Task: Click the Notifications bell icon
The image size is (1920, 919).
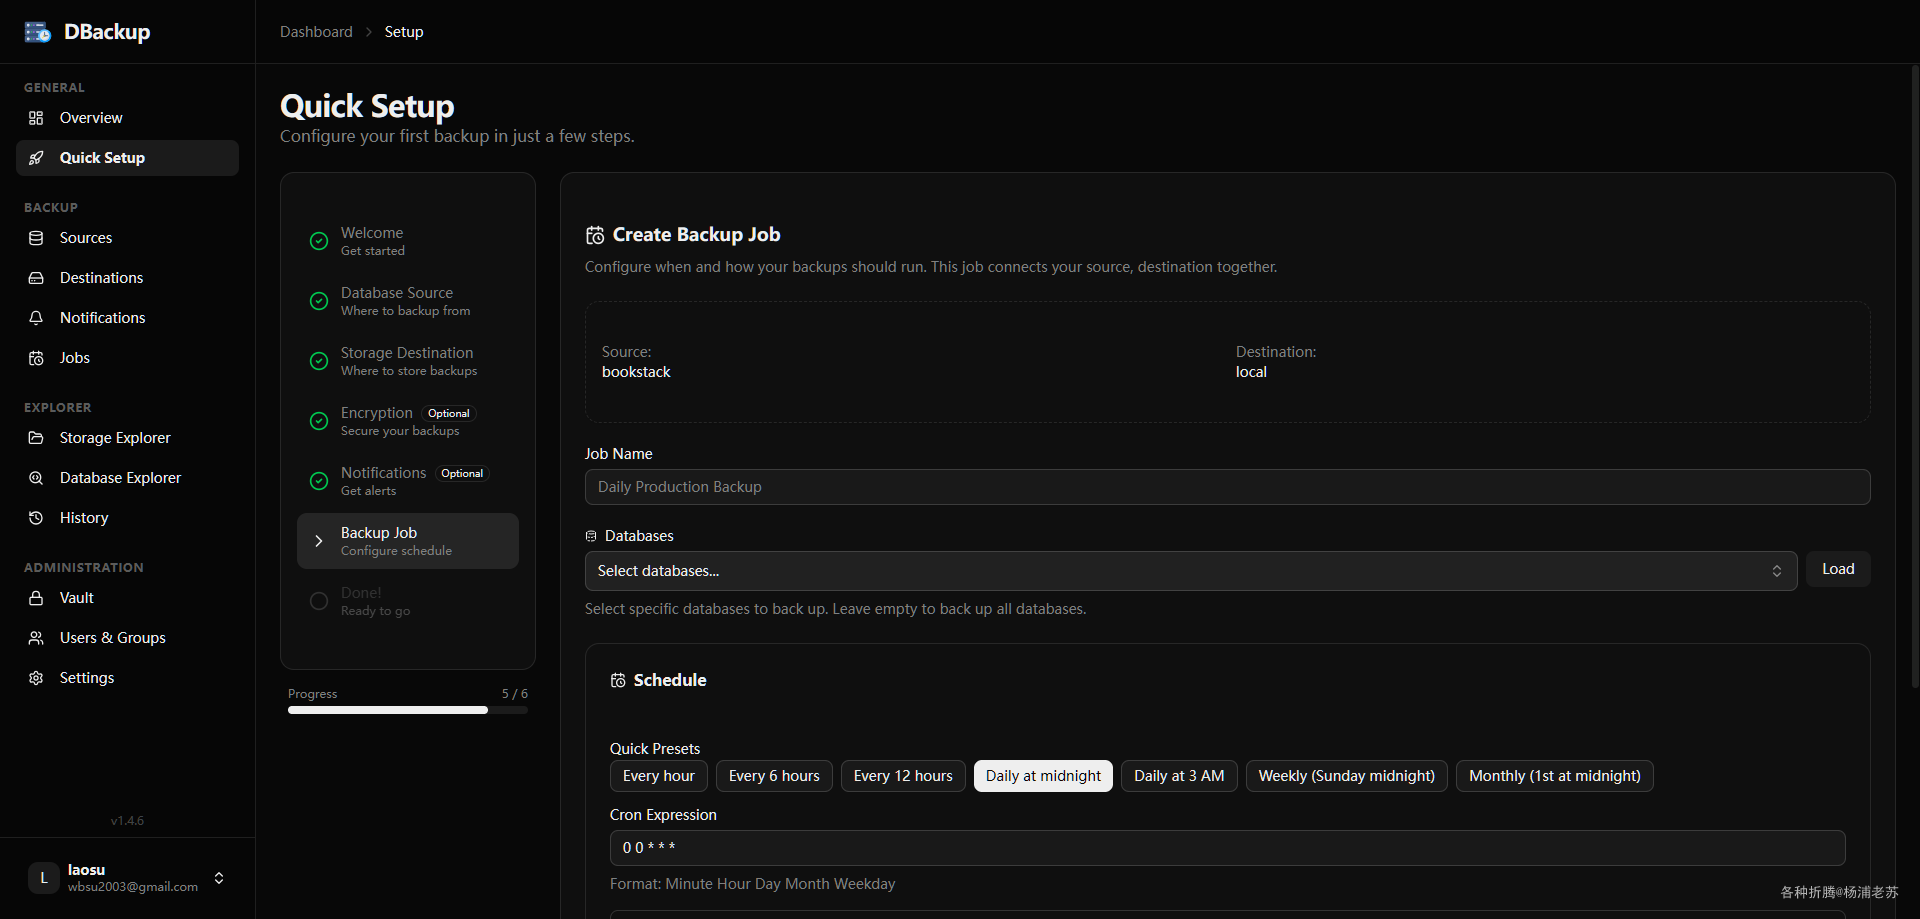Action: 36,318
